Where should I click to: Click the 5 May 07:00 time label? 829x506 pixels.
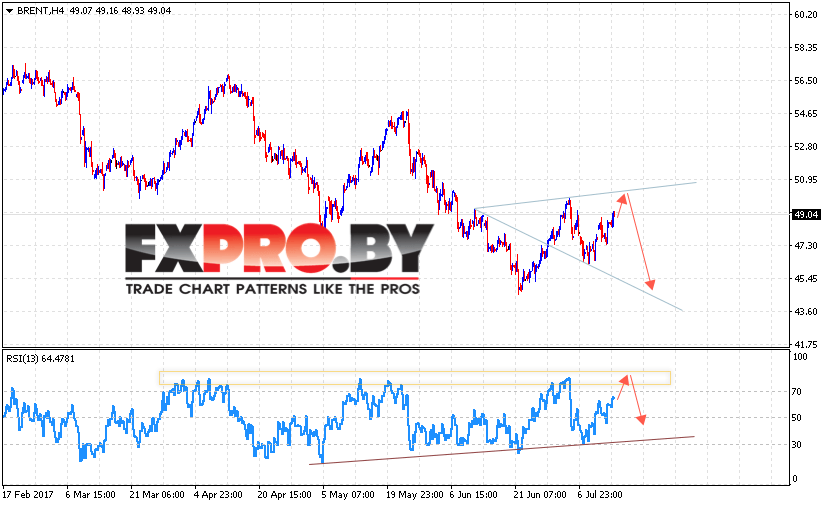pos(349,494)
